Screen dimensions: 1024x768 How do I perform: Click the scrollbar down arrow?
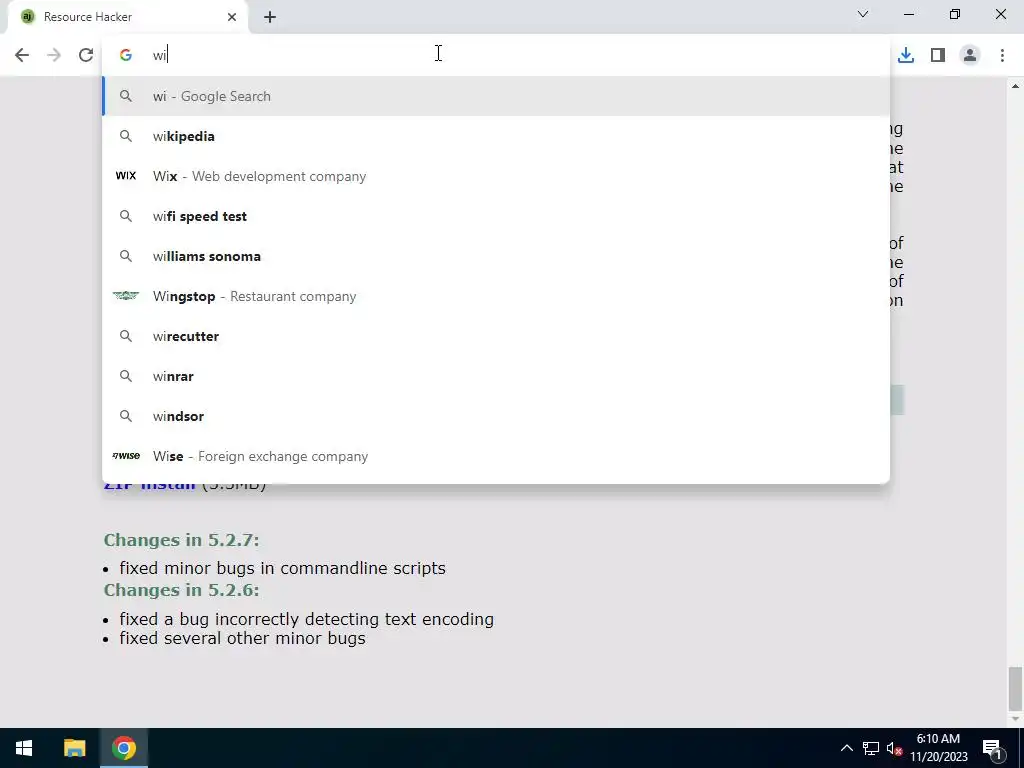click(1015, 719)
